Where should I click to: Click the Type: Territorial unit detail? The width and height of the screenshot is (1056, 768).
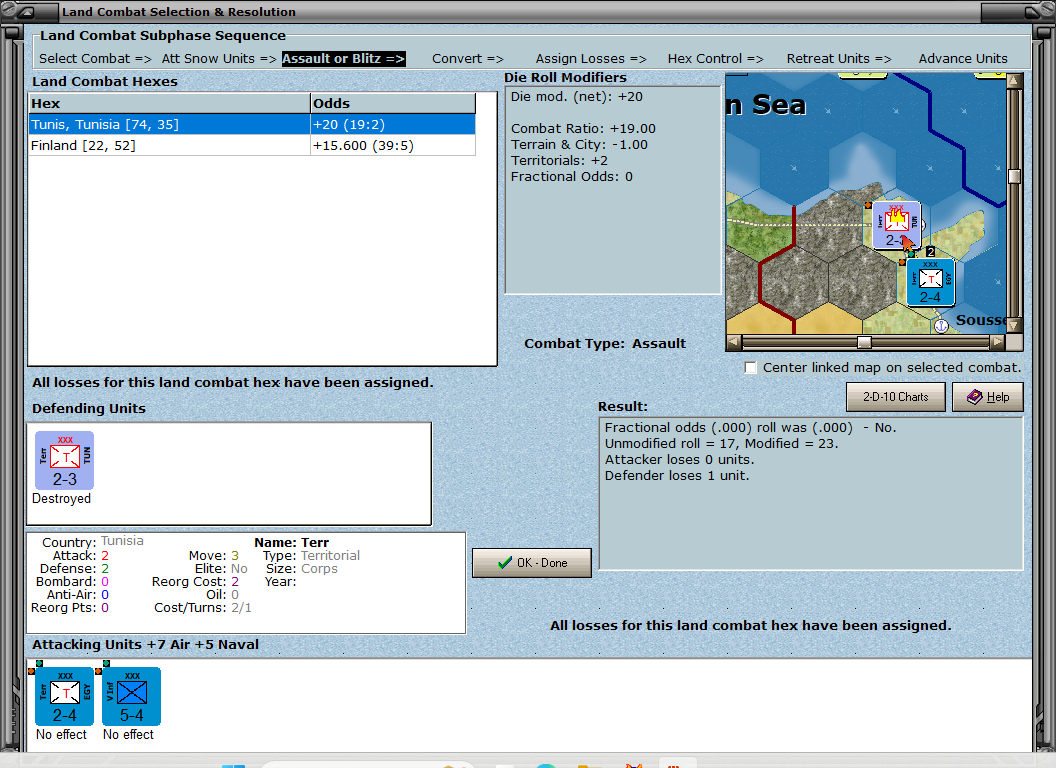click(311, 556)
